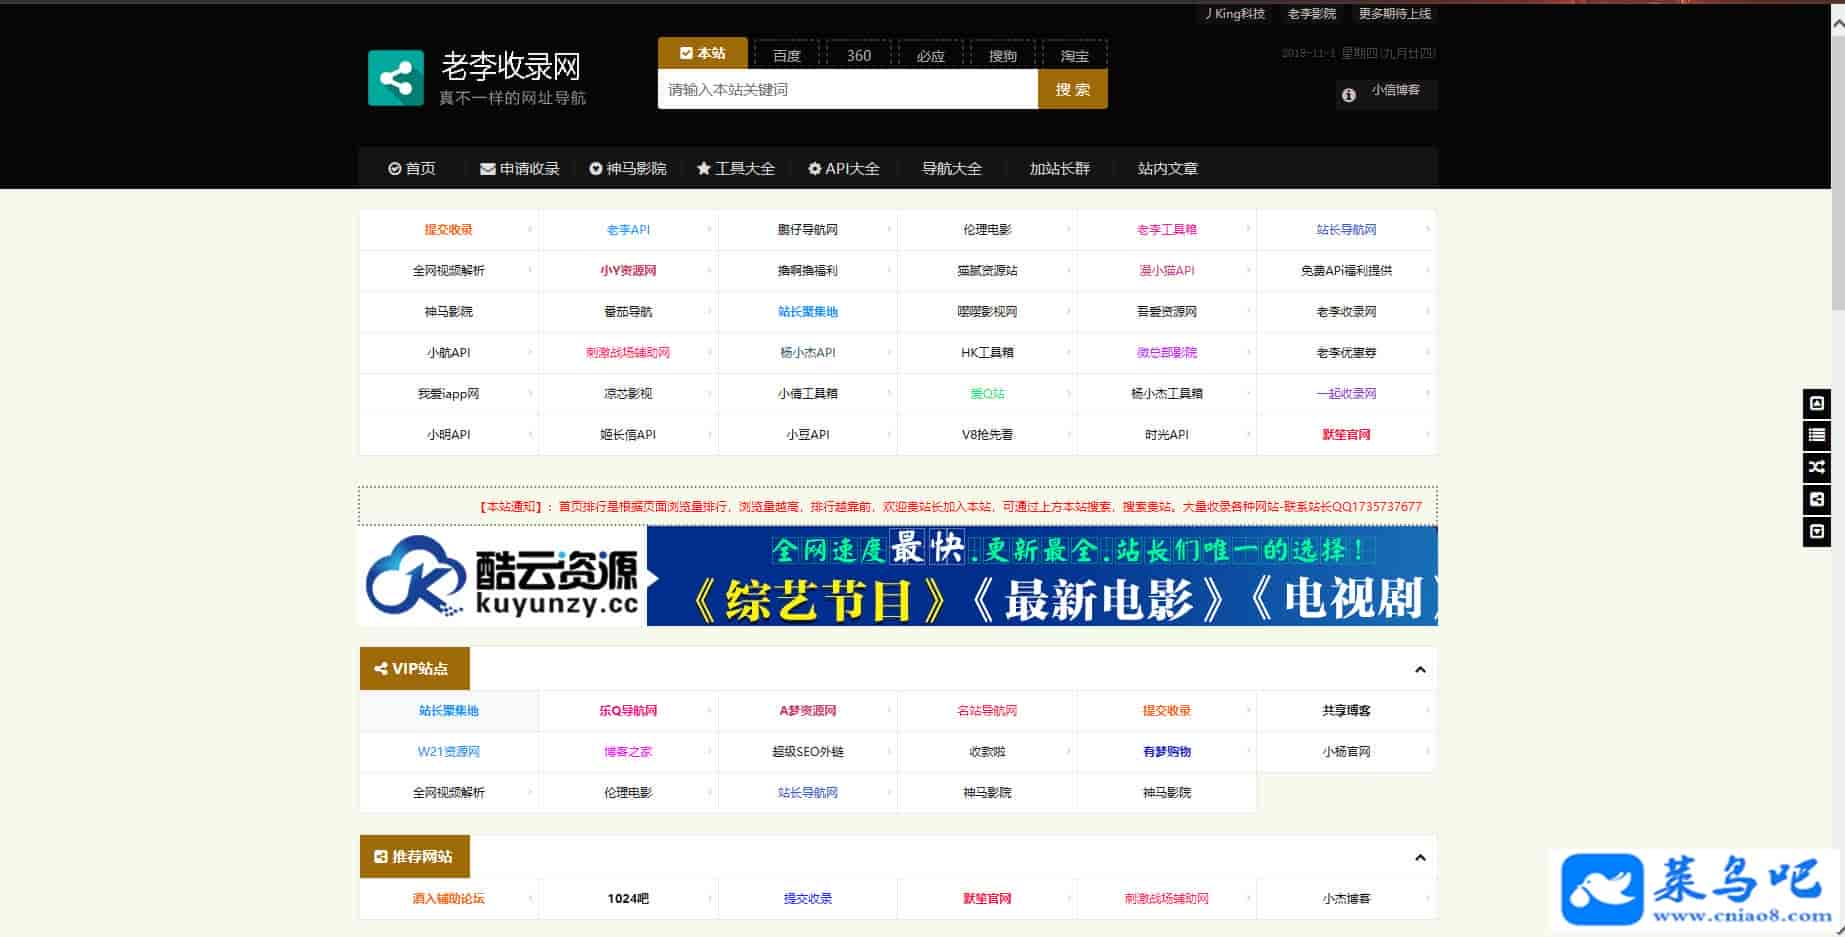1845x937 pixels.
Task: Open the 番茄导航 link
Action: [628, 312]
